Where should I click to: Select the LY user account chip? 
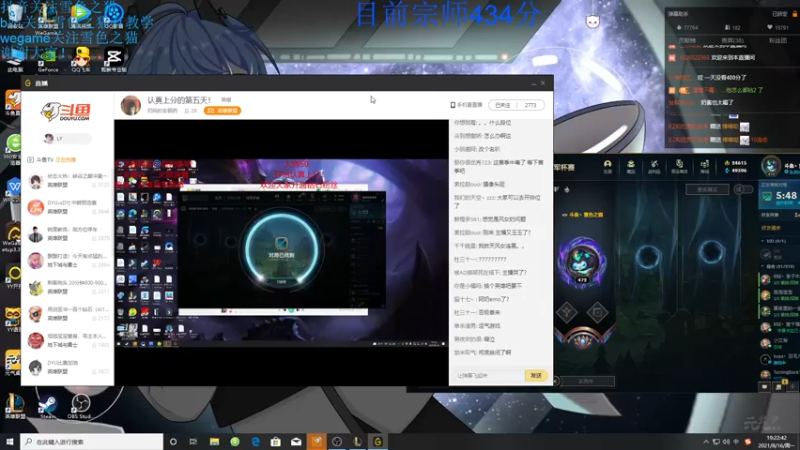67,139
